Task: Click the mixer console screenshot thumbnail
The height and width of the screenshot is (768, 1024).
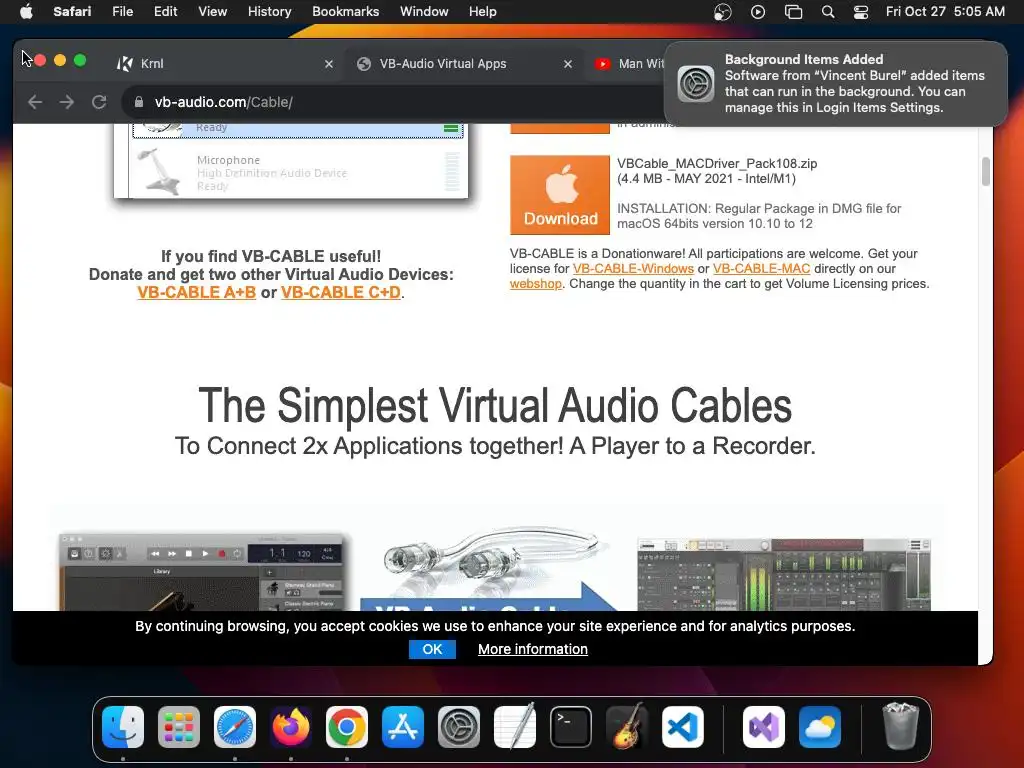Action: point(784,575)
